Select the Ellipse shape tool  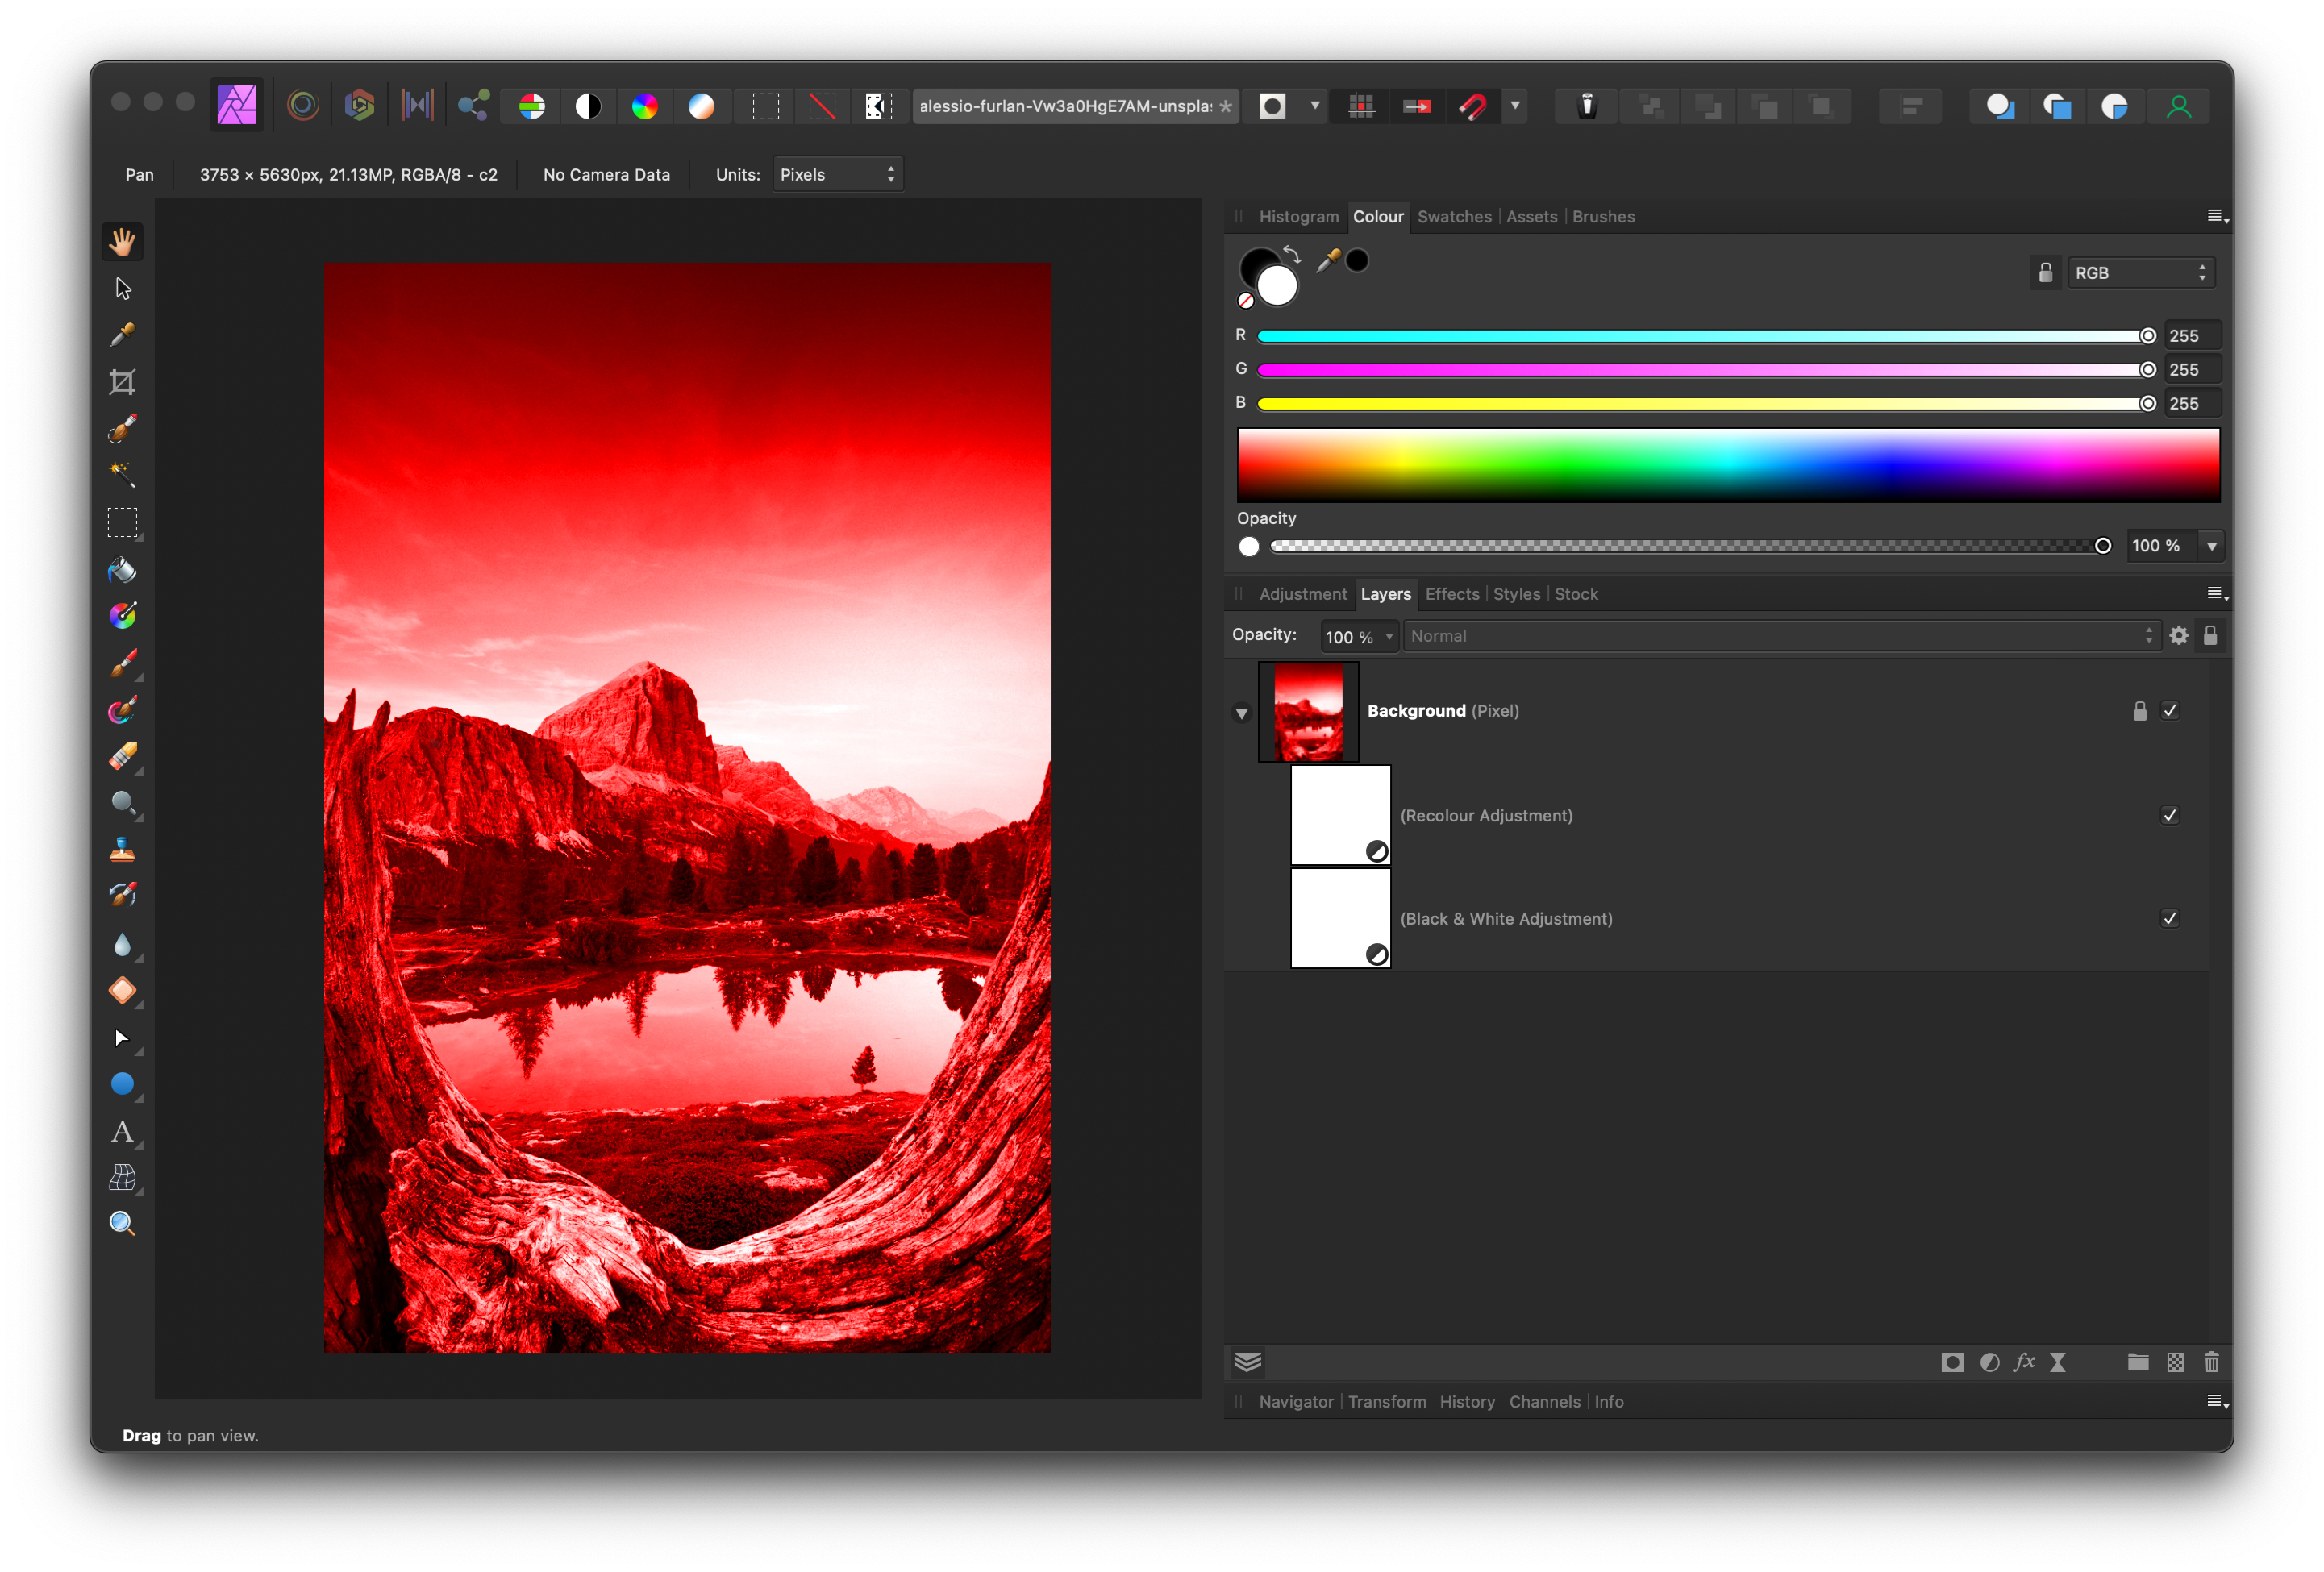[122, 1084]
